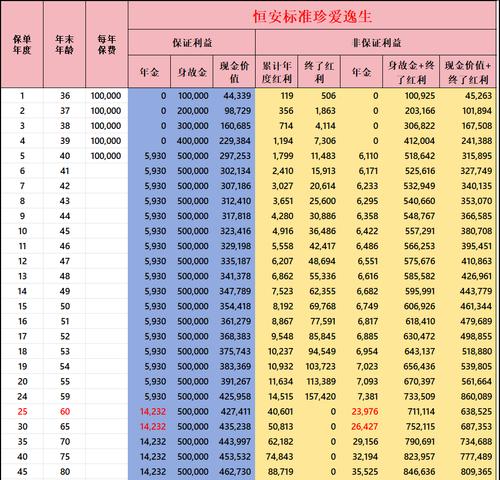The image size is (500, 480).
Task: Click age cell 75
Action: click(65, 456)
